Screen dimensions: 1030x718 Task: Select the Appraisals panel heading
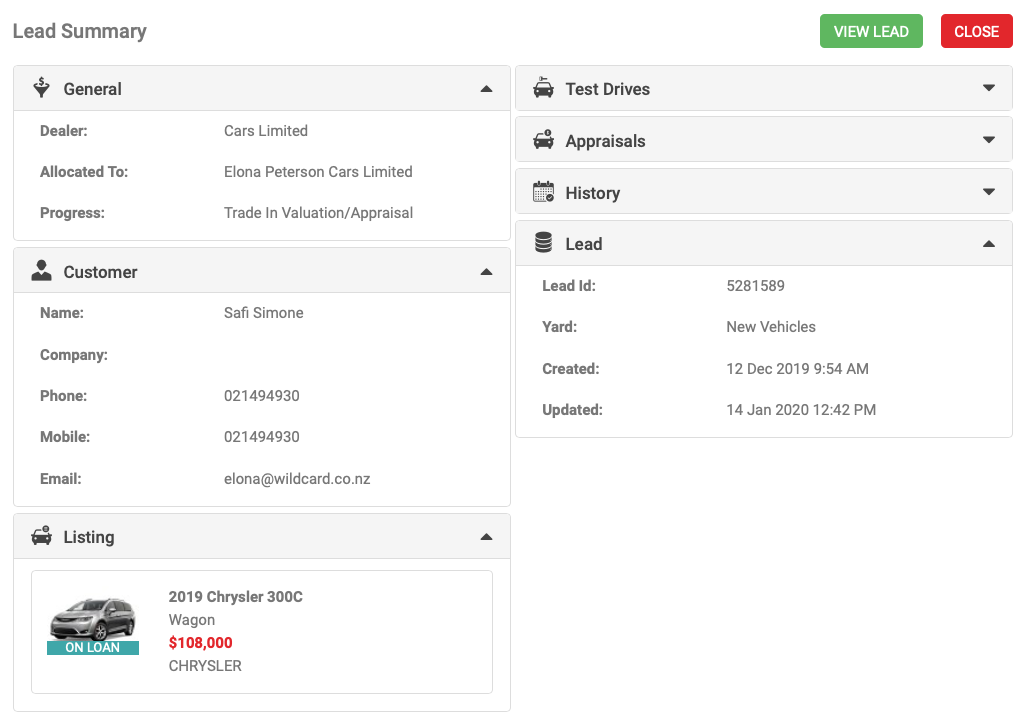point(605,141)
